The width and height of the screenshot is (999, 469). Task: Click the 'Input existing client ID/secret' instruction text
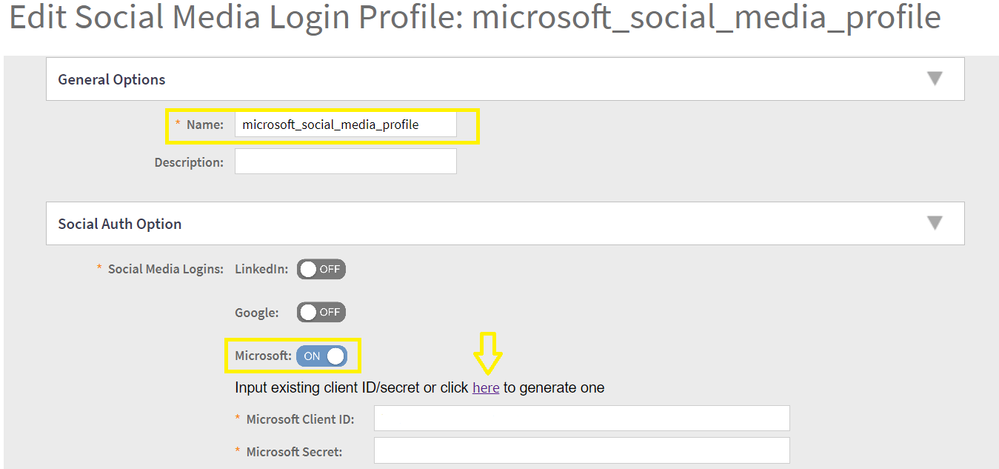click(x=350, y=387)
